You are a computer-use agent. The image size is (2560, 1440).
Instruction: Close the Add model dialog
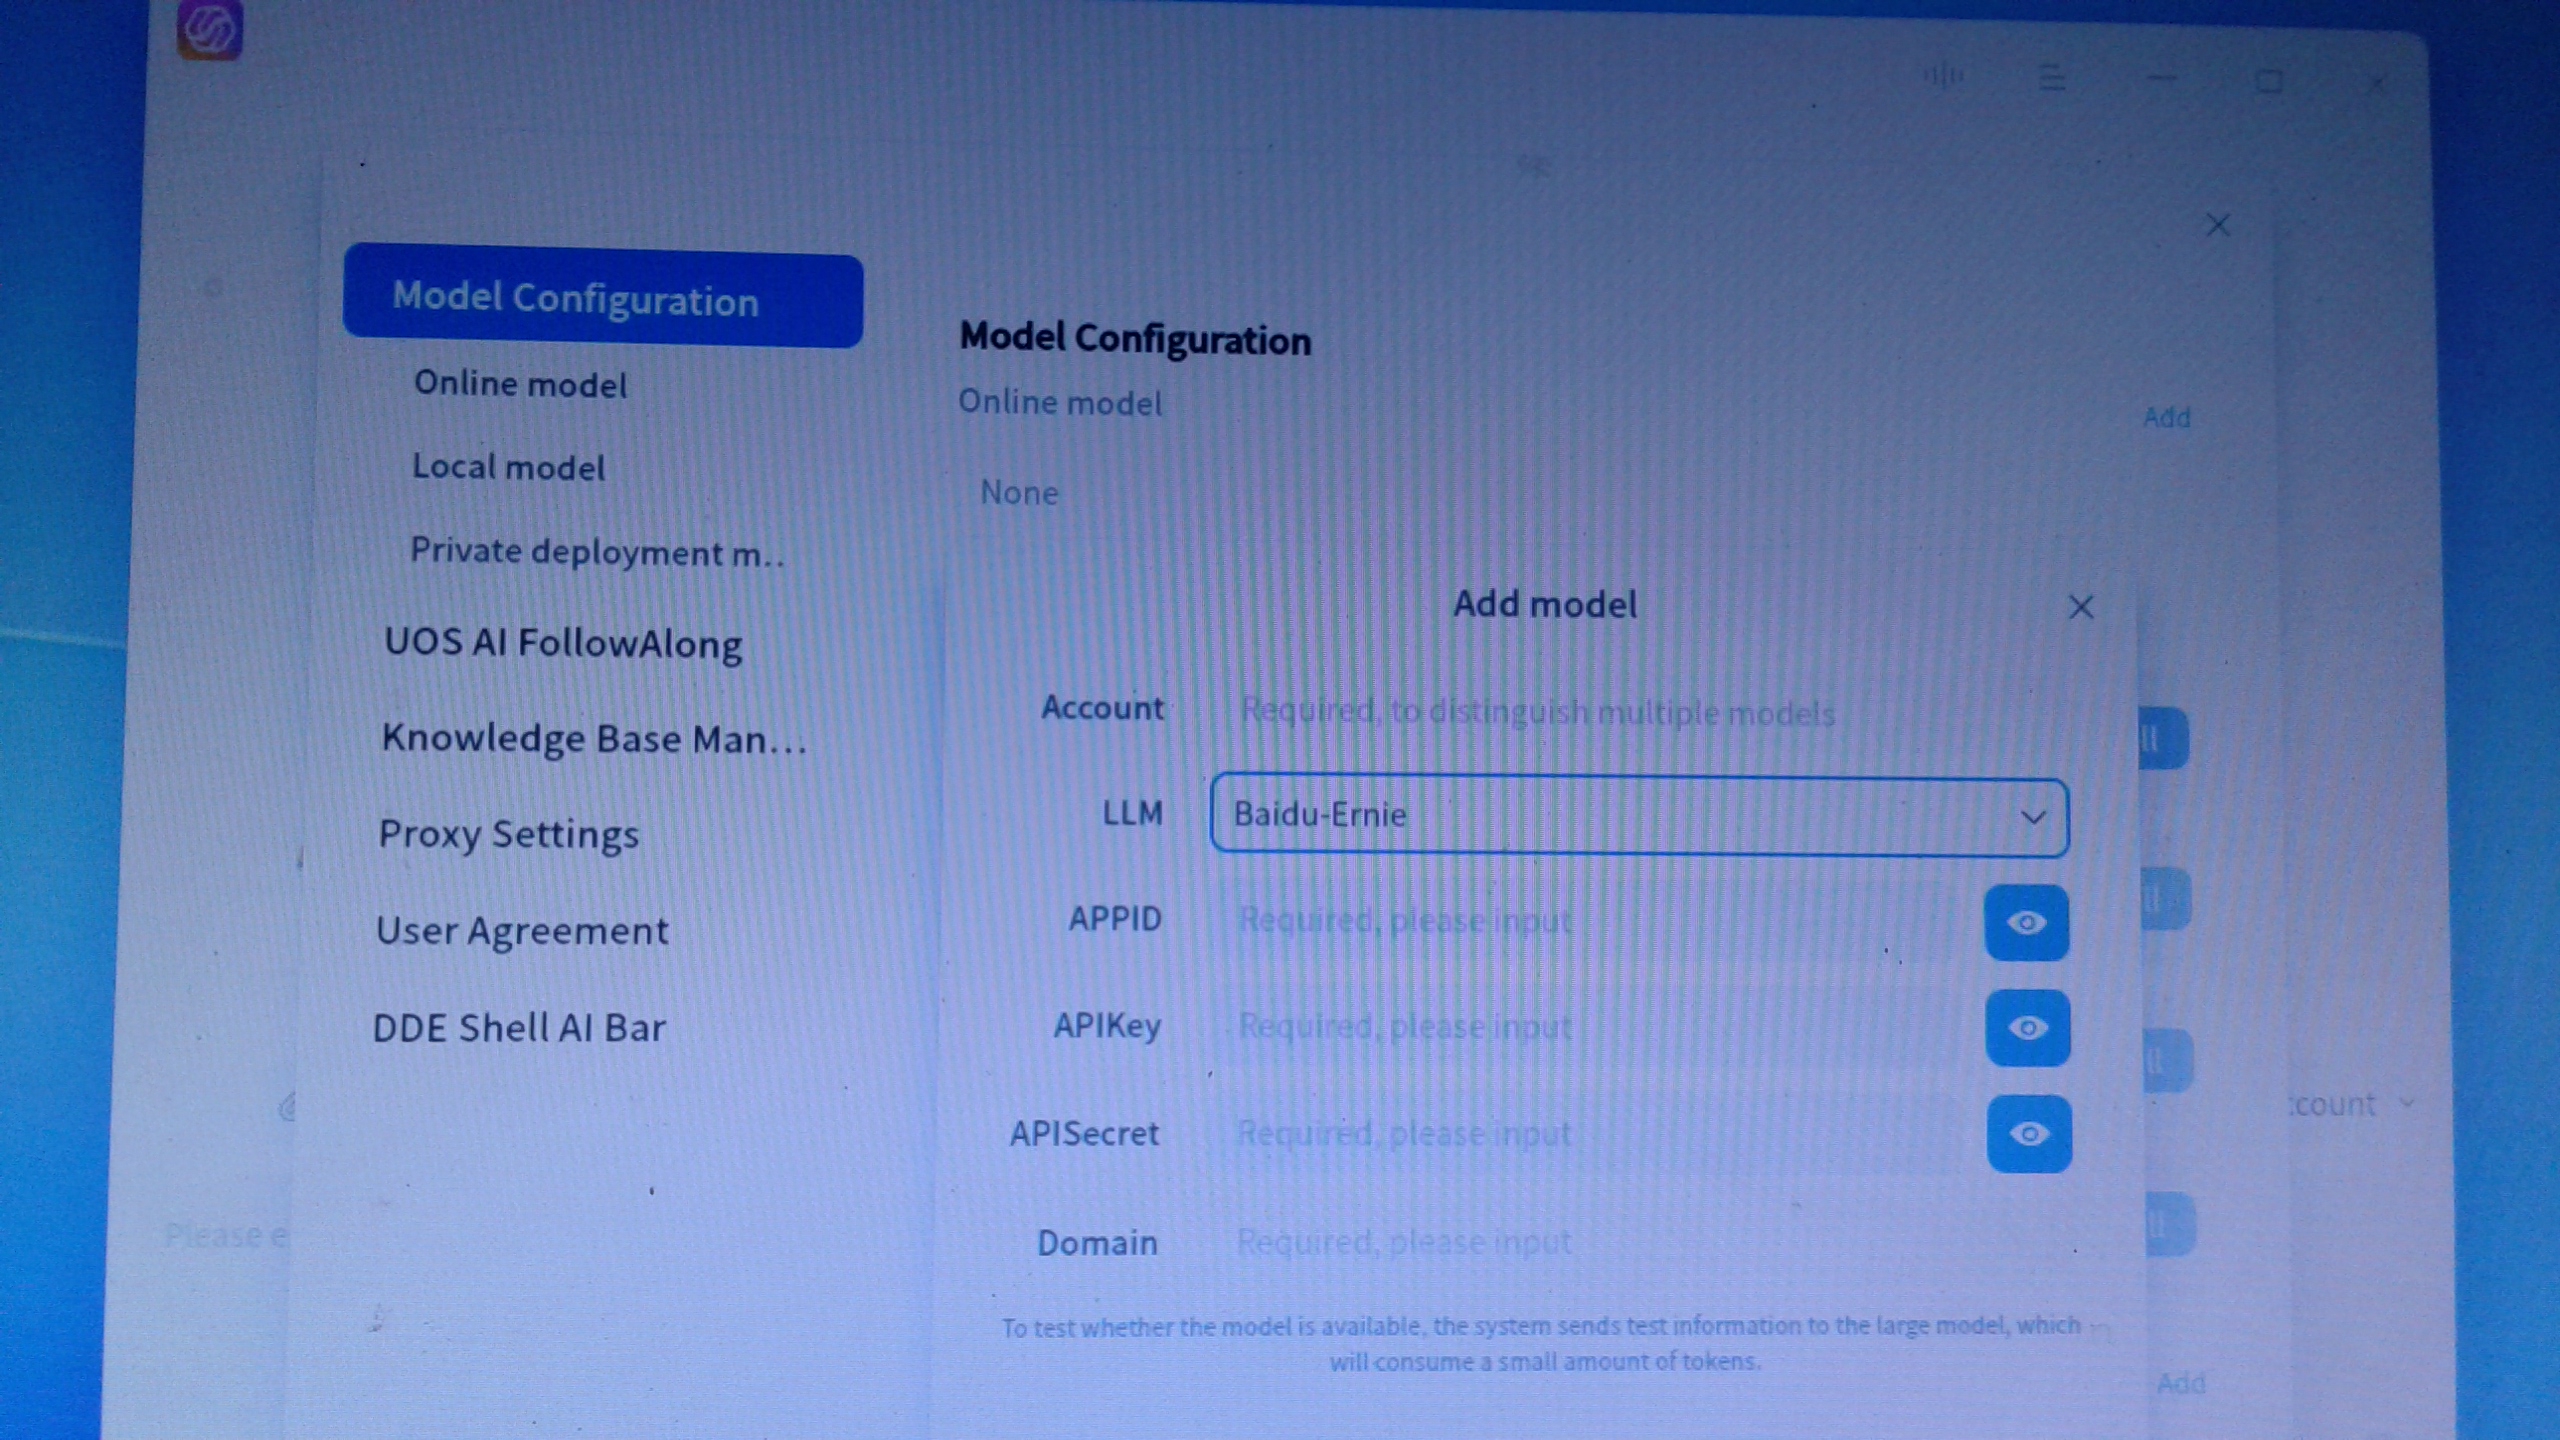coord(2081,607)
